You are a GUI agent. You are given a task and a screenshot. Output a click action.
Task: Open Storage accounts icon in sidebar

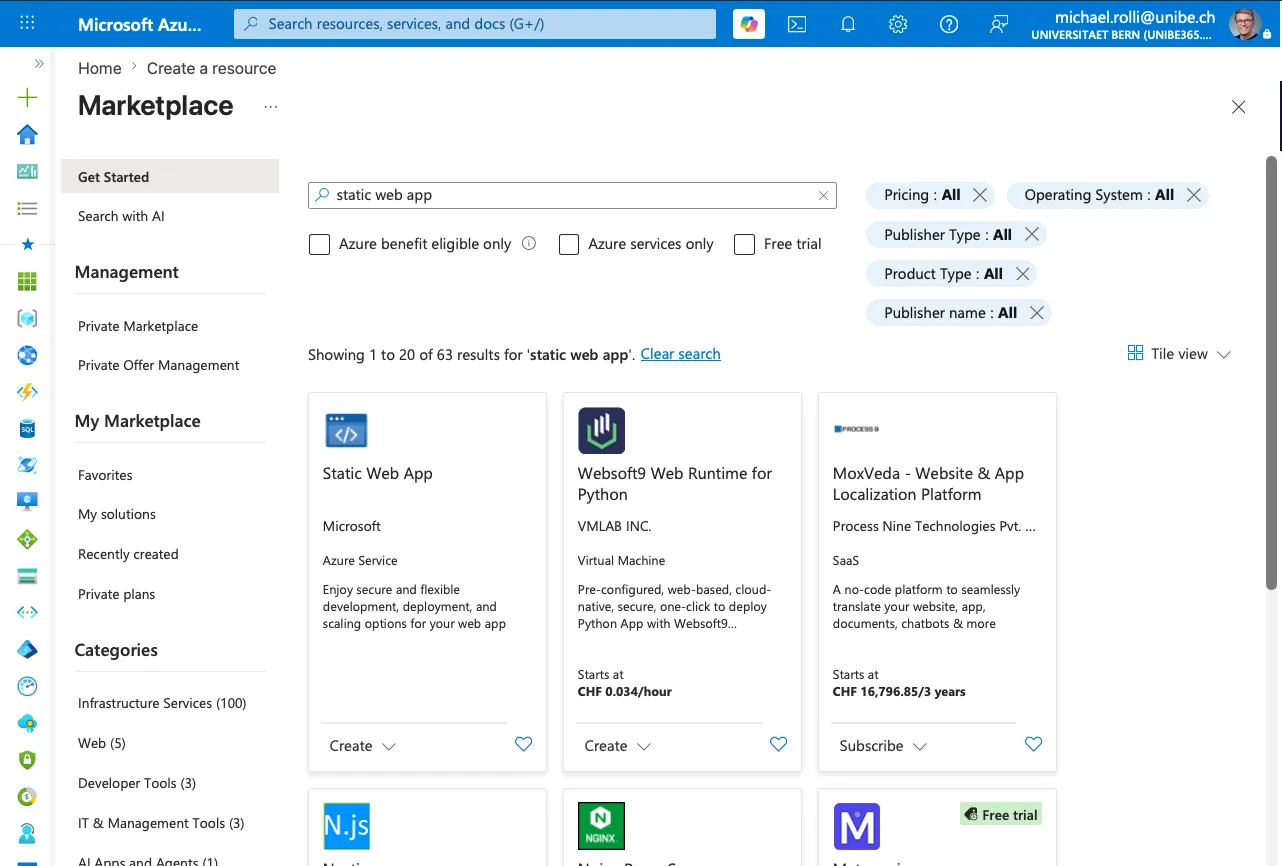[27, 576]
